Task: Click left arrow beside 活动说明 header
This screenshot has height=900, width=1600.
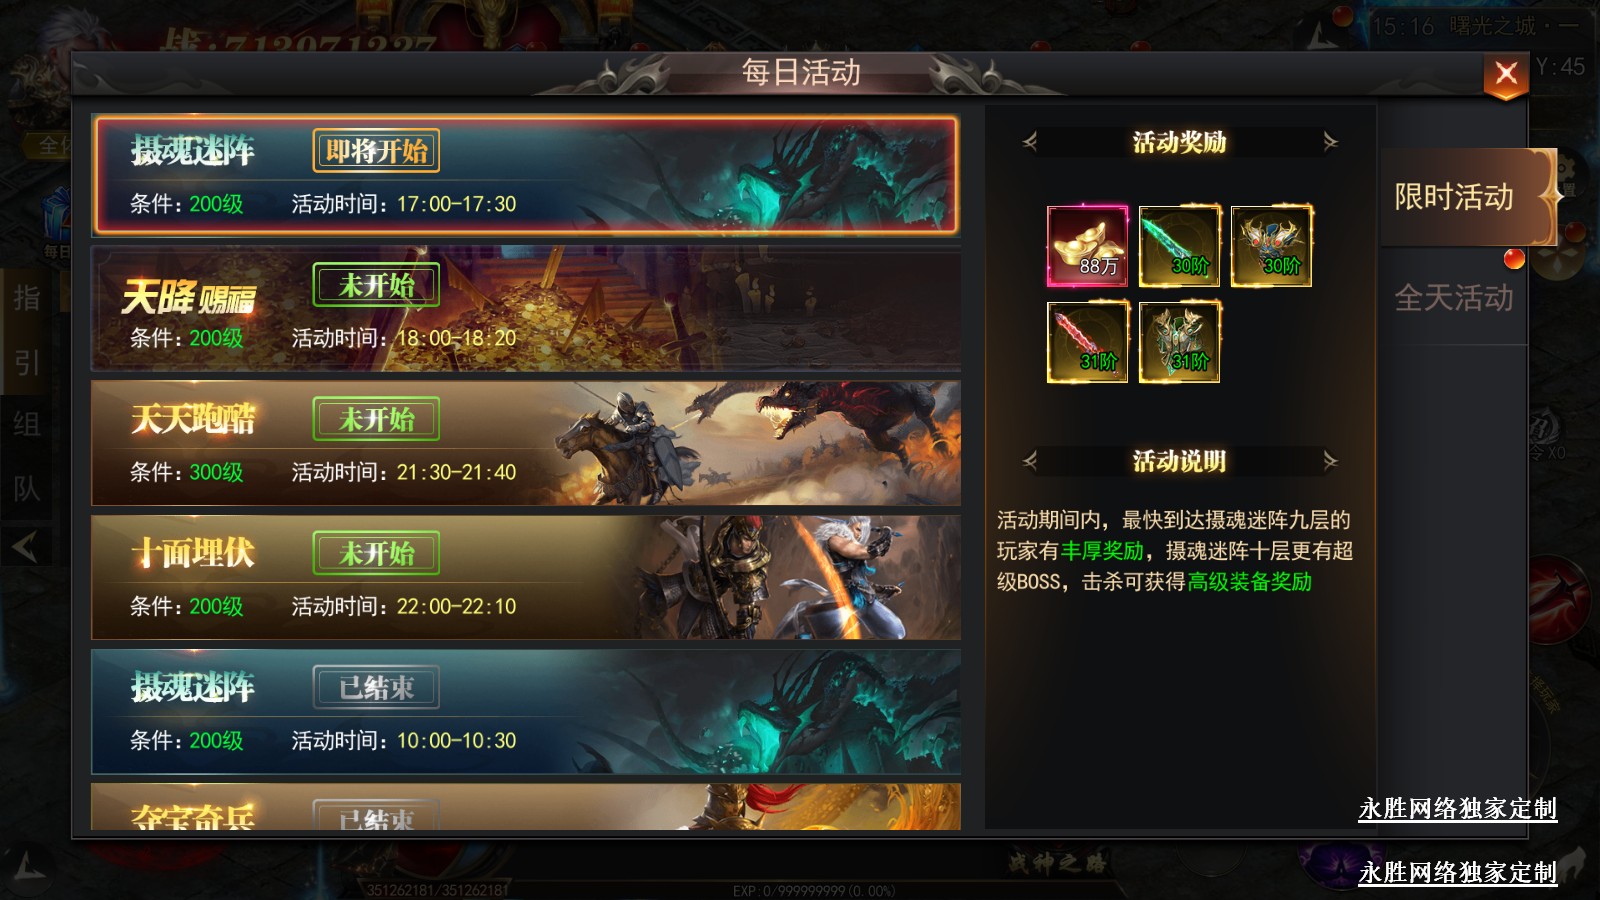Action: 1030,461
